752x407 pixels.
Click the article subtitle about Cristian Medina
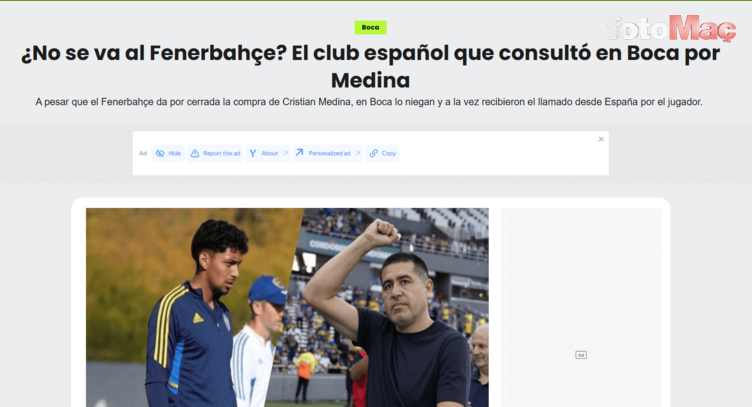[369, 102]
